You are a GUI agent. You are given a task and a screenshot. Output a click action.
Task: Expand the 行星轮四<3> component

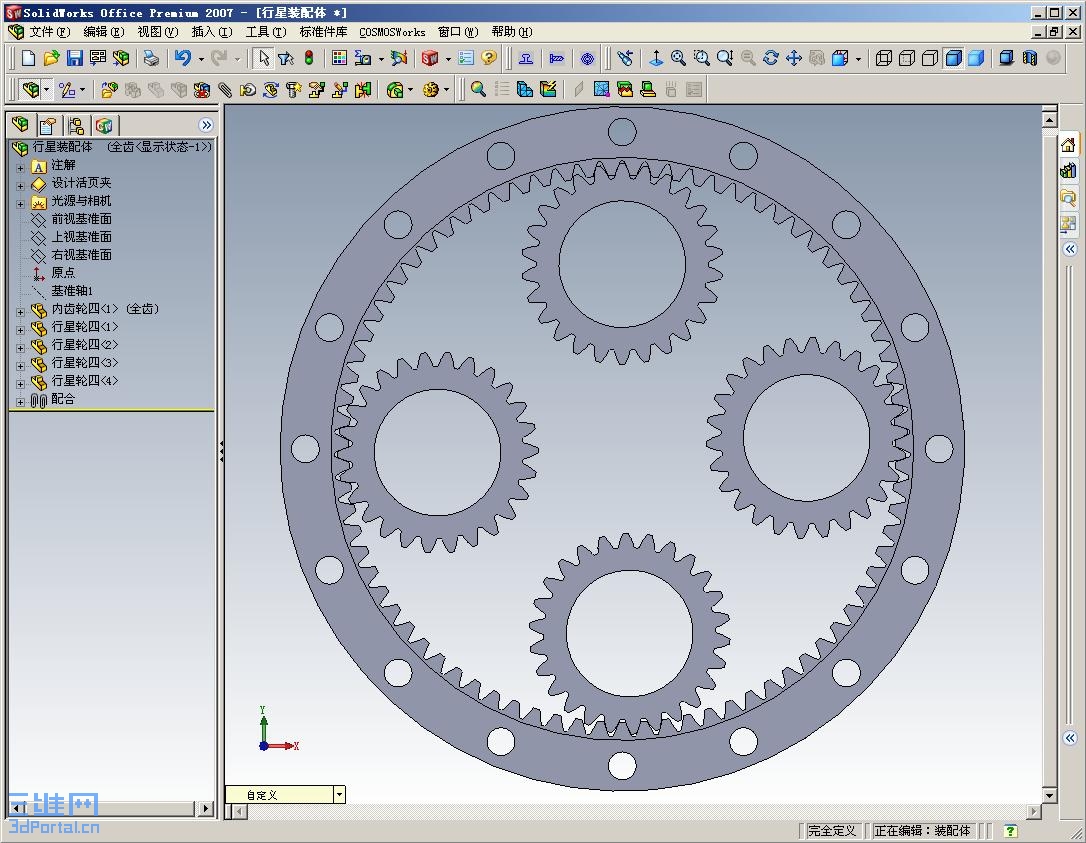(20, 366)
